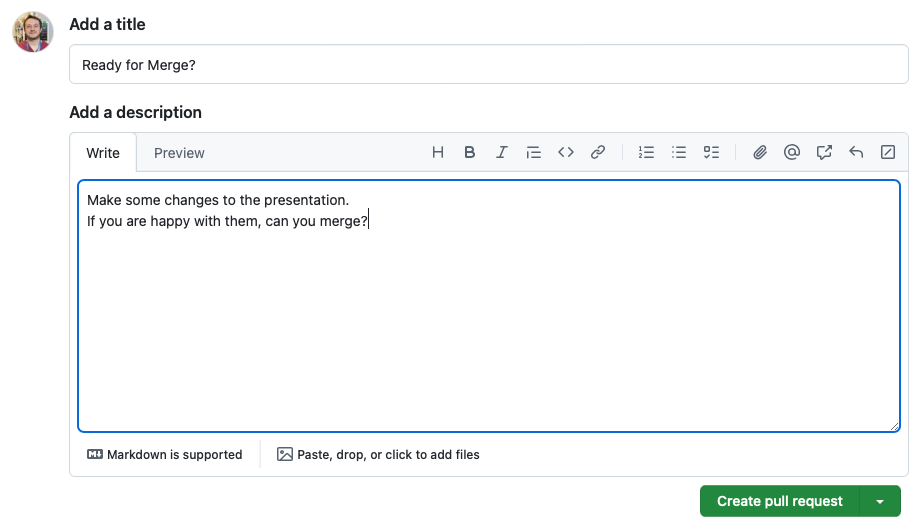Open saved replies arrow icon
This screenshot has width=917, height=528.
(856, 153)
